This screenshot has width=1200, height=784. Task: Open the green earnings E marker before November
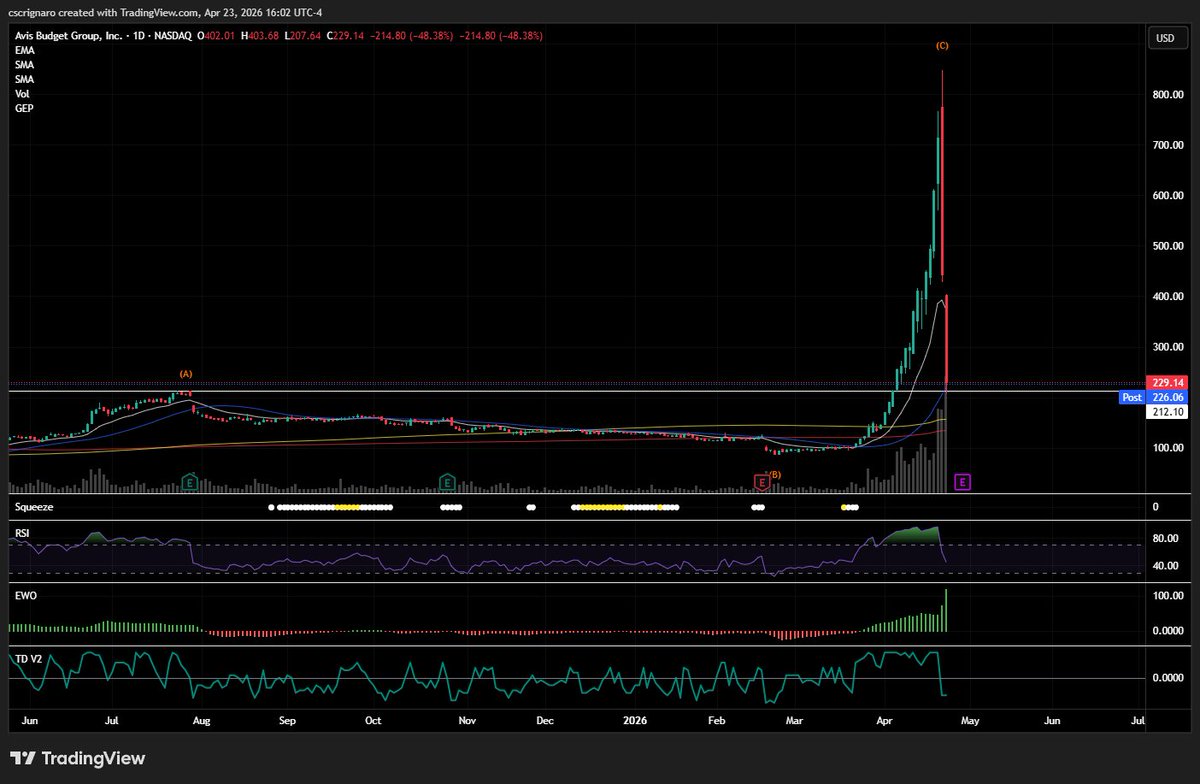[x=448, y=482]
